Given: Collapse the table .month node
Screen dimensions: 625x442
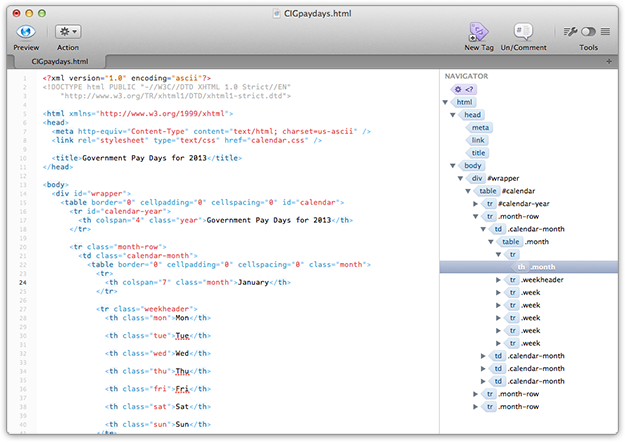Looking at the screenshot, I should point(491,242).
